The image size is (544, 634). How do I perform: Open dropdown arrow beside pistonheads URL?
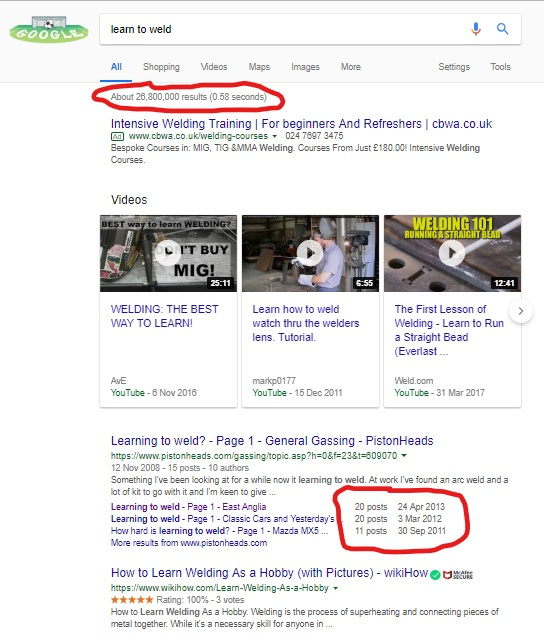404,456
